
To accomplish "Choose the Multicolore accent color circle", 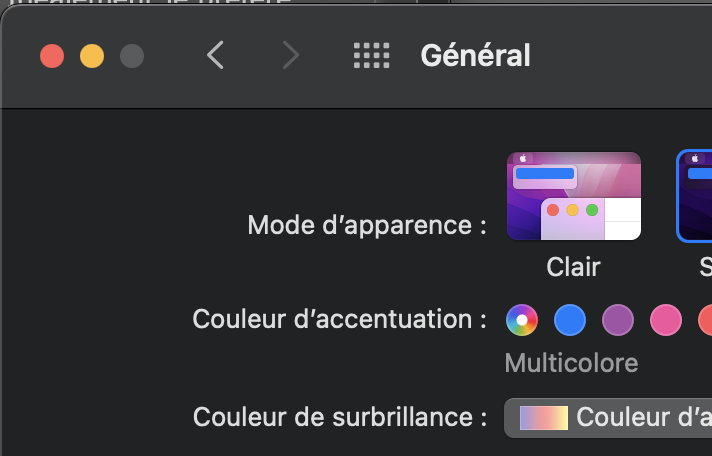I will pyautogui.click(x=522, y=320).
